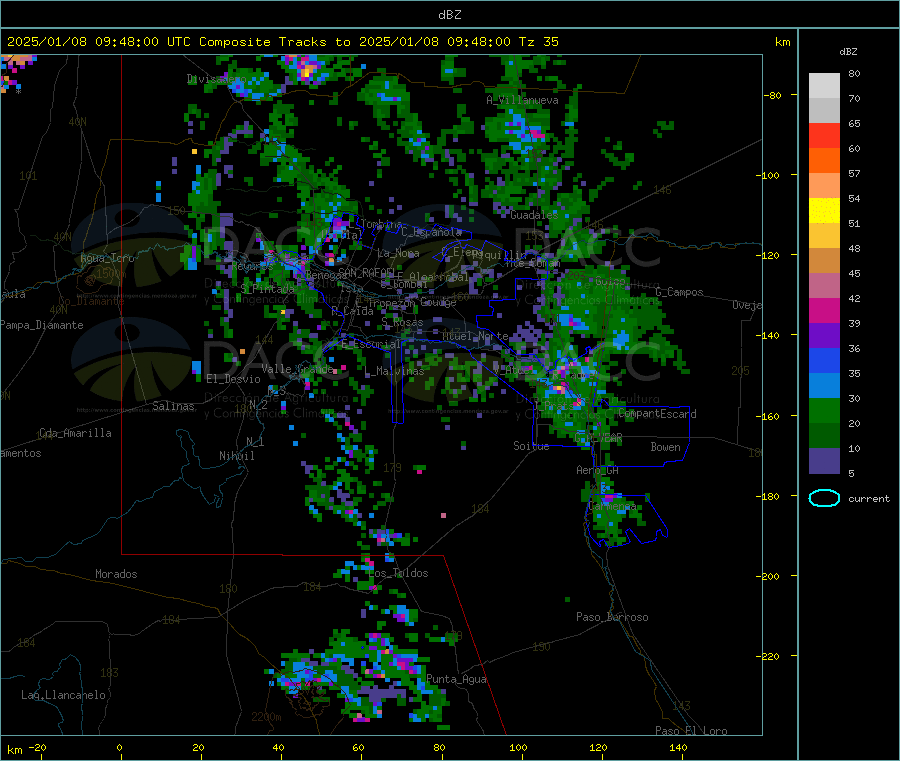Select the yellow 51-54 dBZ legend swatch
This screenshot has width=900, height=761.
click(824, 211)
